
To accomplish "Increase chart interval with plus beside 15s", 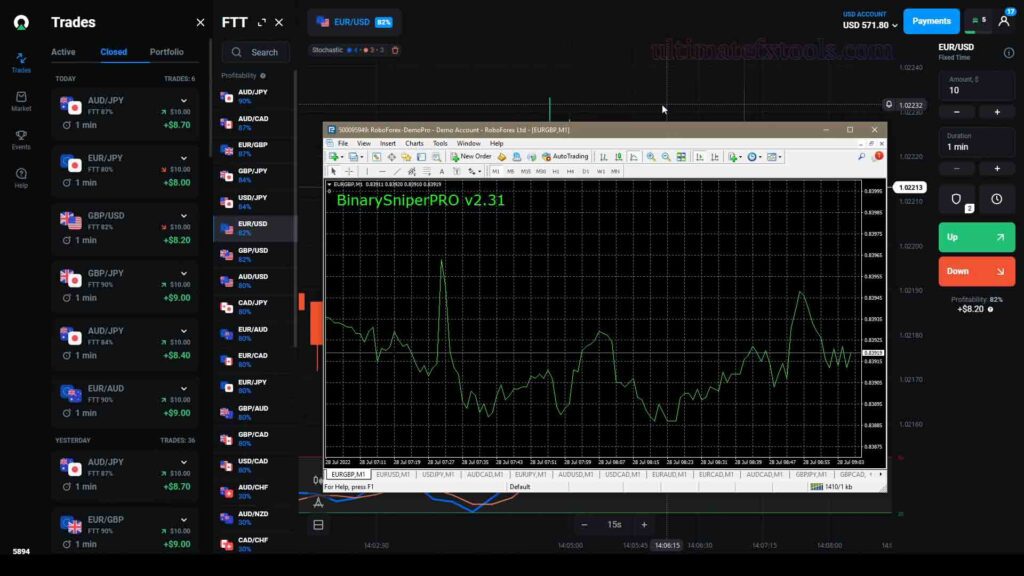I will (644, 524).
